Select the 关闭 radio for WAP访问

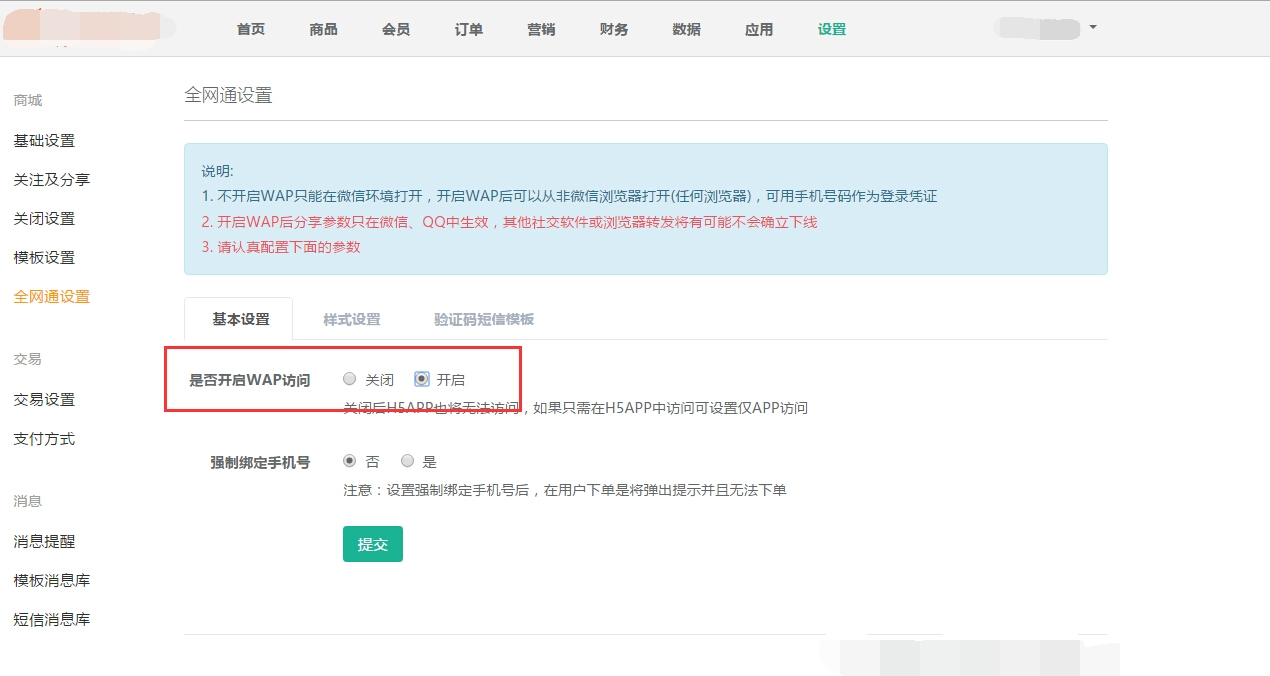coord(349,379)
